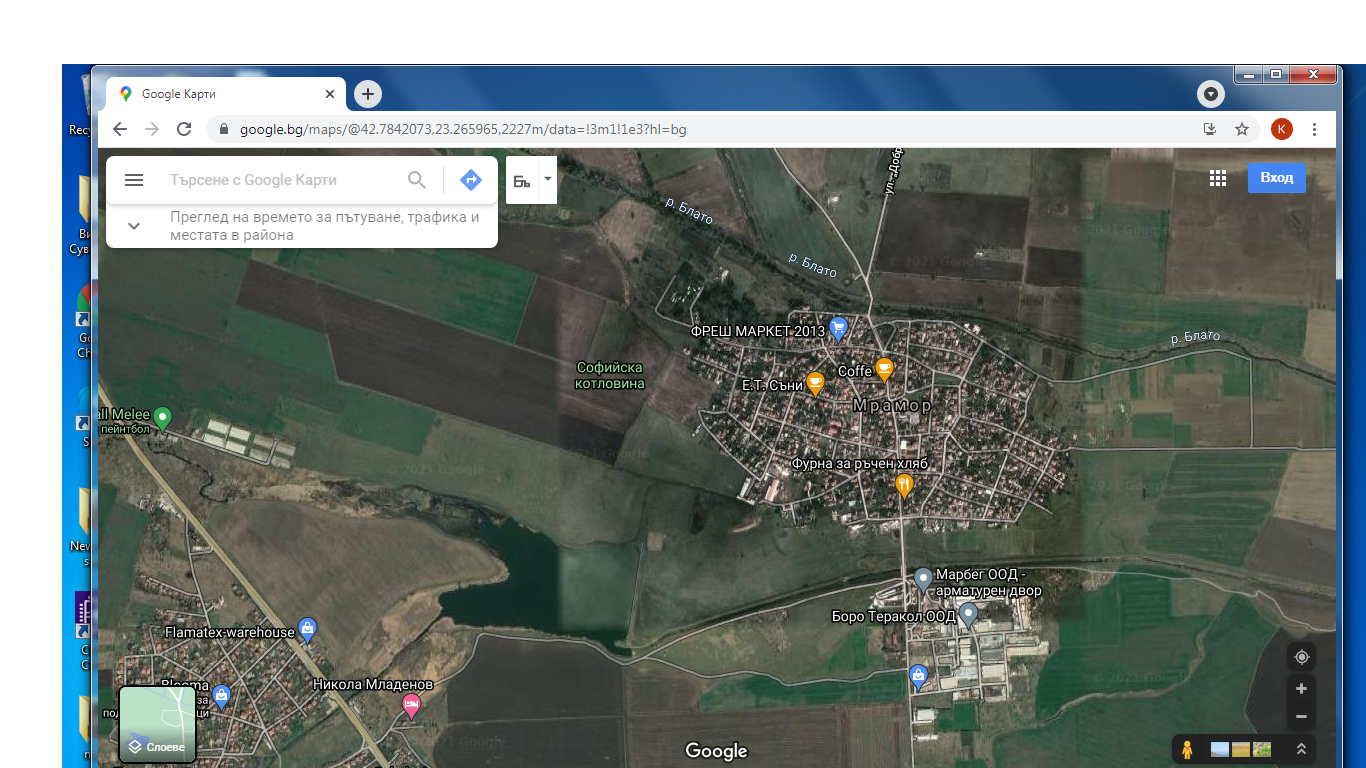Bookmark this page with the star icon
This screenshot has width=1366, height=768.
(x=1242, y=129)
